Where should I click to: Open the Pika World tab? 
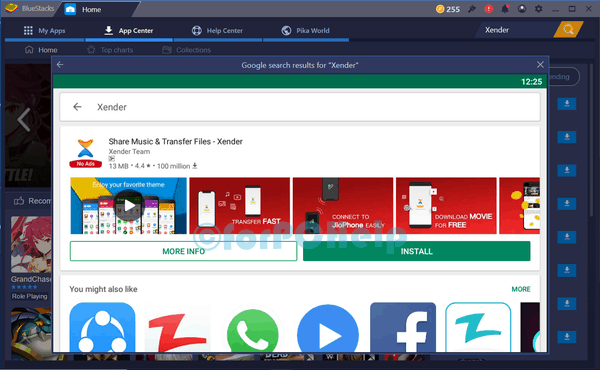pyautogui.click(x=305, y=31)
